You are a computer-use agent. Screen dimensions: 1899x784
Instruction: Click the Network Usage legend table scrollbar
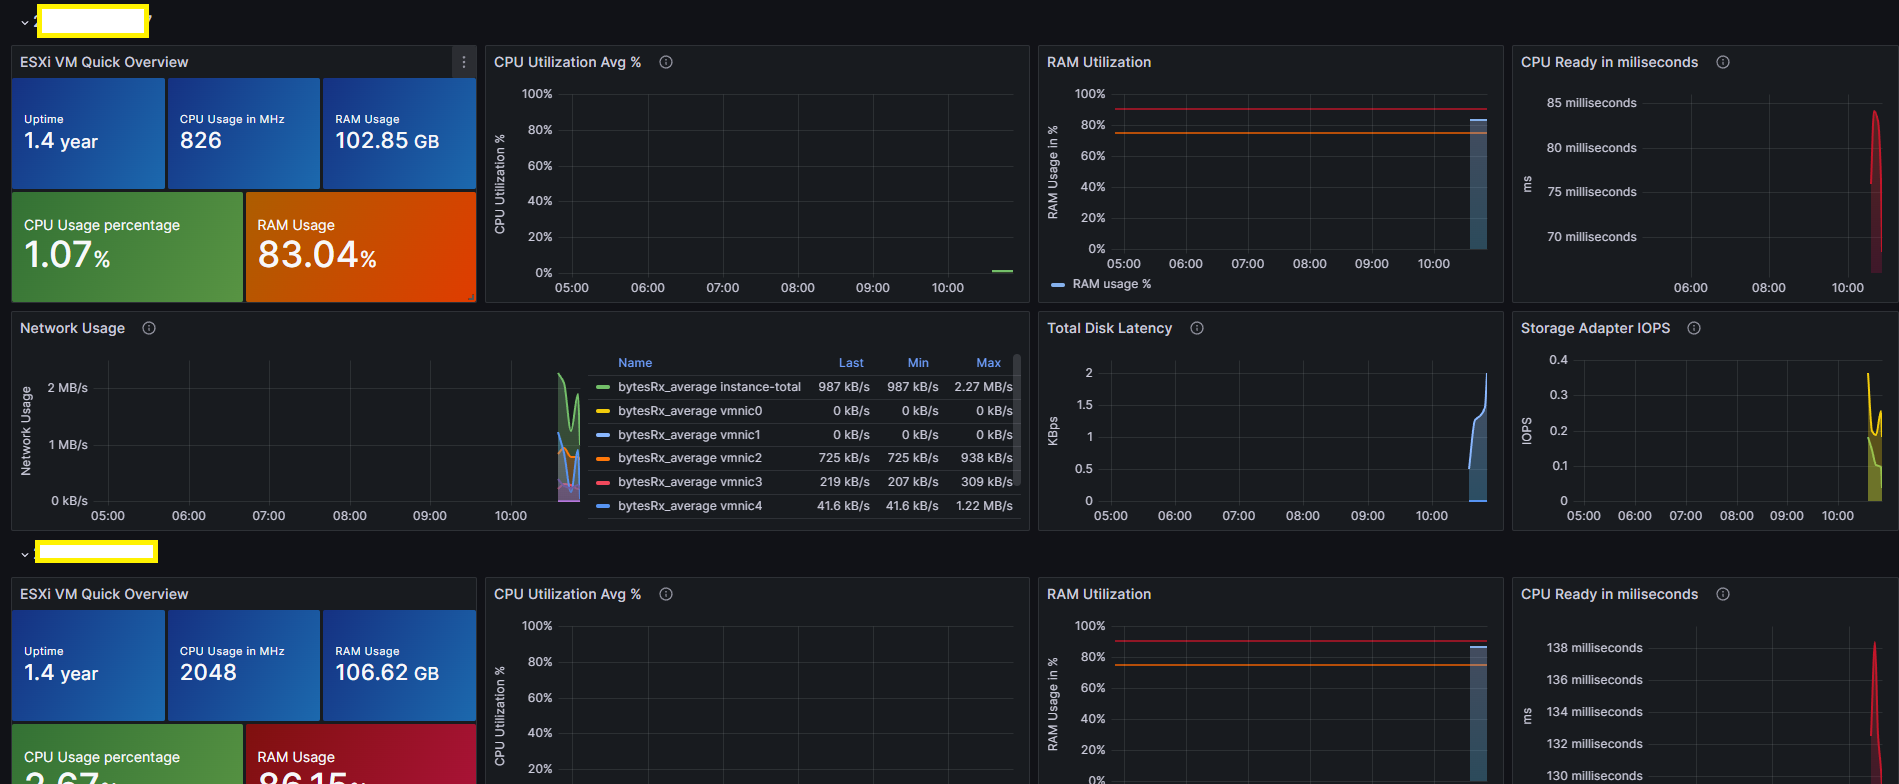pos(1017,420)
